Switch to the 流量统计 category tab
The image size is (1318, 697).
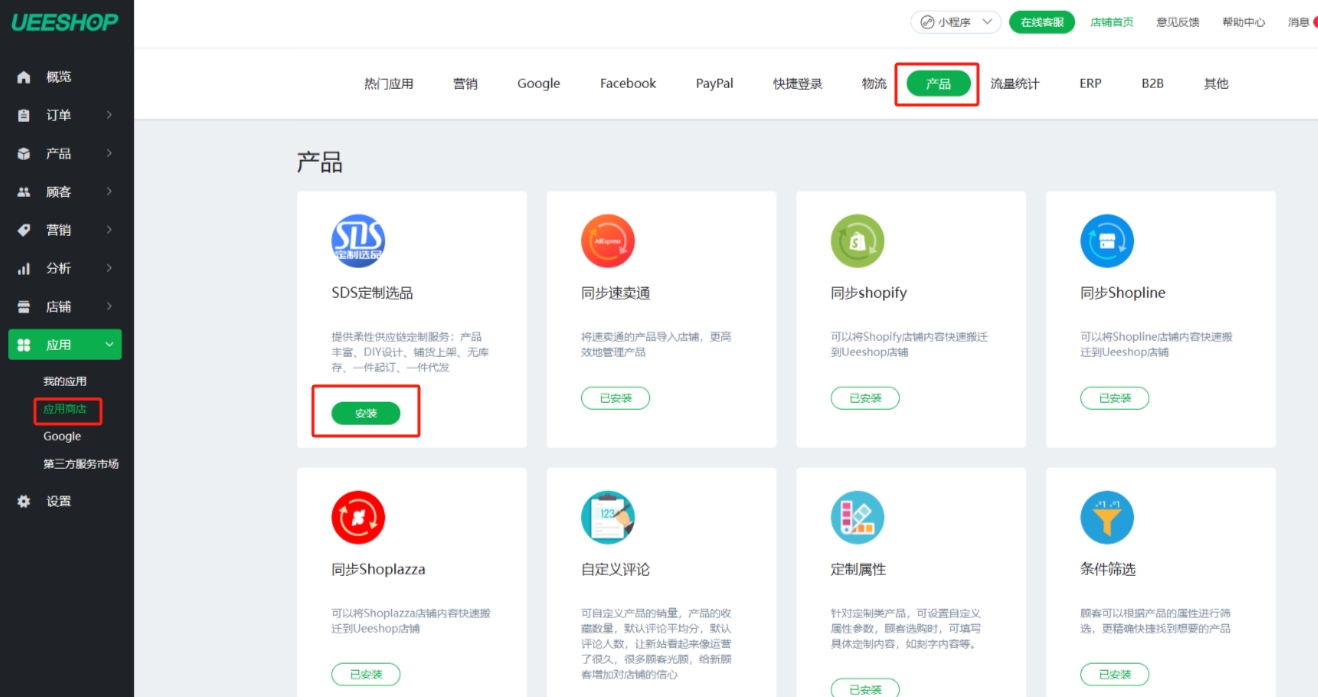point(1015,84)
